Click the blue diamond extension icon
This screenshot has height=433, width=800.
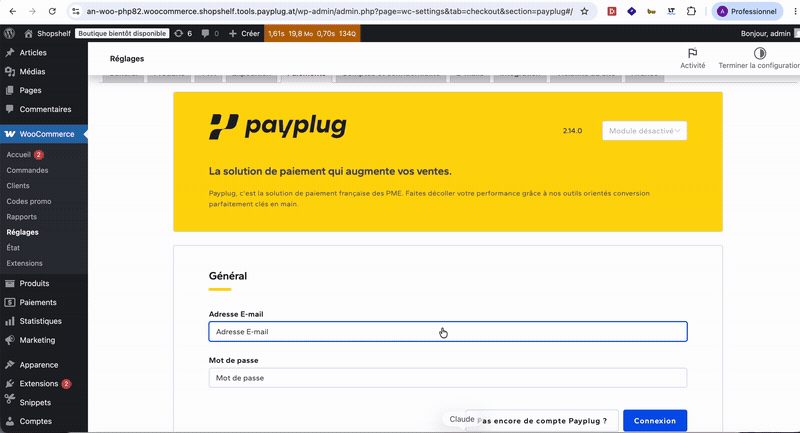[x=632, y=11]
